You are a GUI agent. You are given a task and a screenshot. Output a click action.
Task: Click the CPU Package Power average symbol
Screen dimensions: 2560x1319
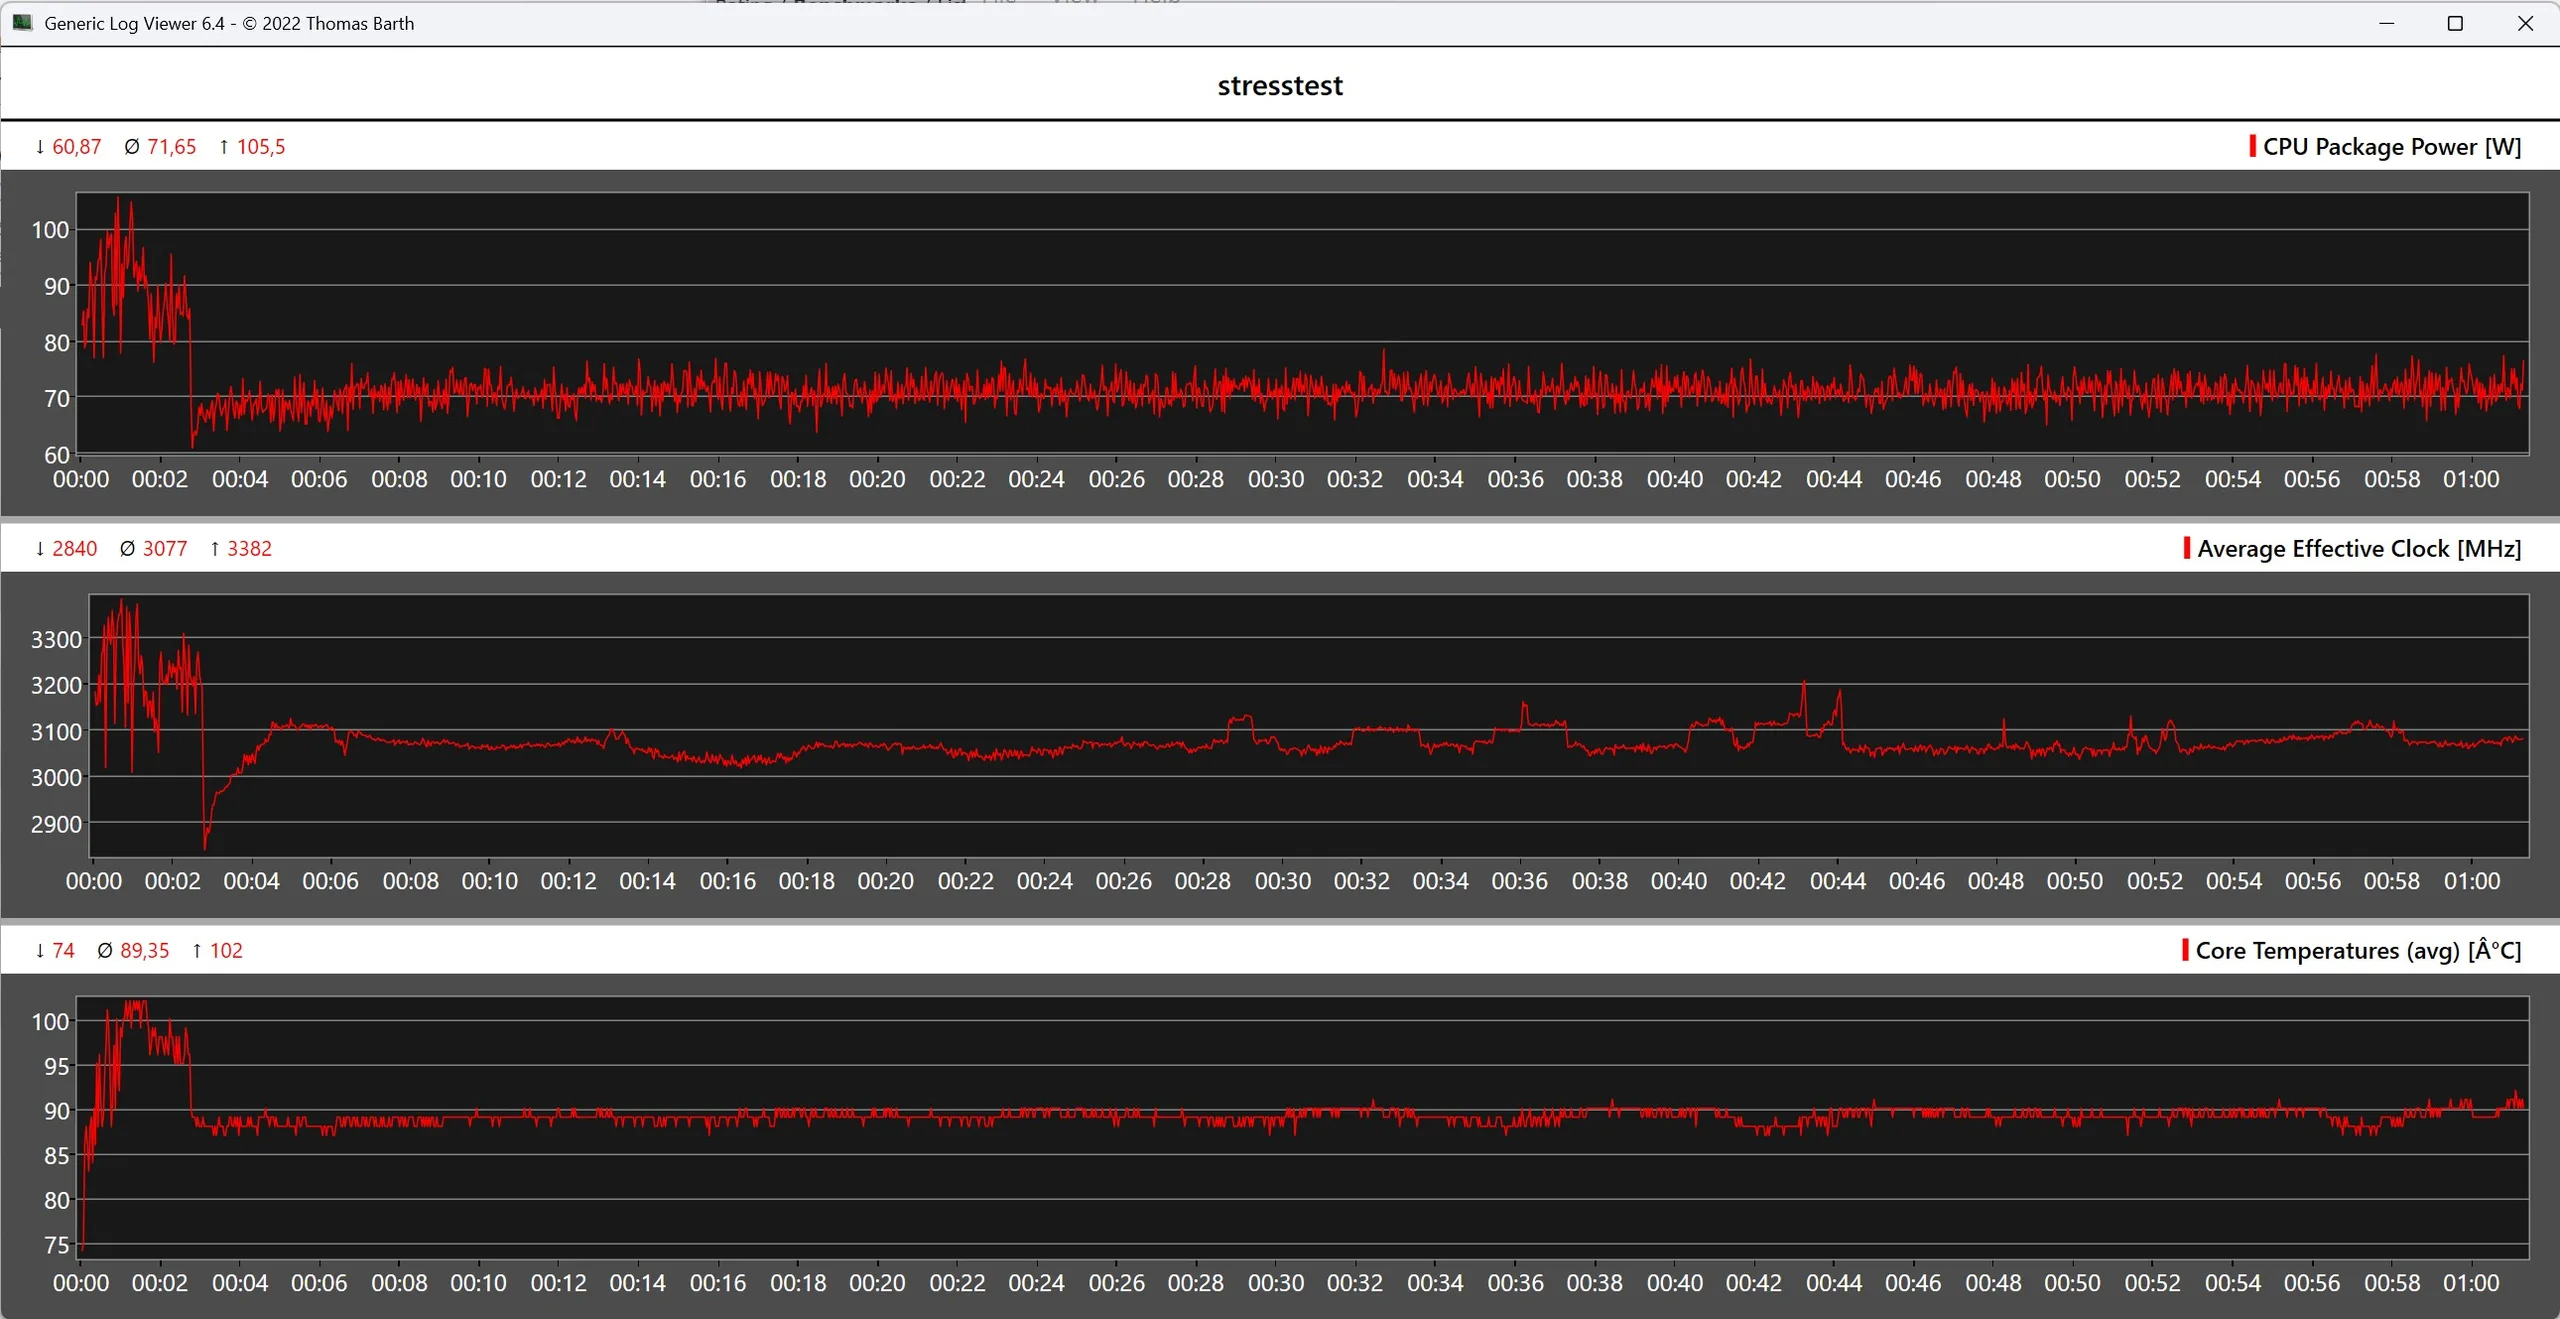coord(131,147)
